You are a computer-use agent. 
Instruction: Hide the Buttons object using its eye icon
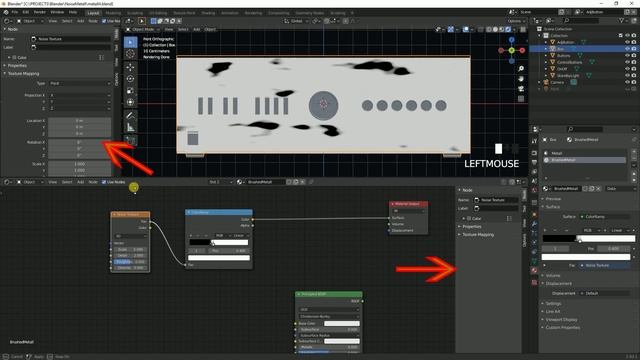tap(627, 56)
